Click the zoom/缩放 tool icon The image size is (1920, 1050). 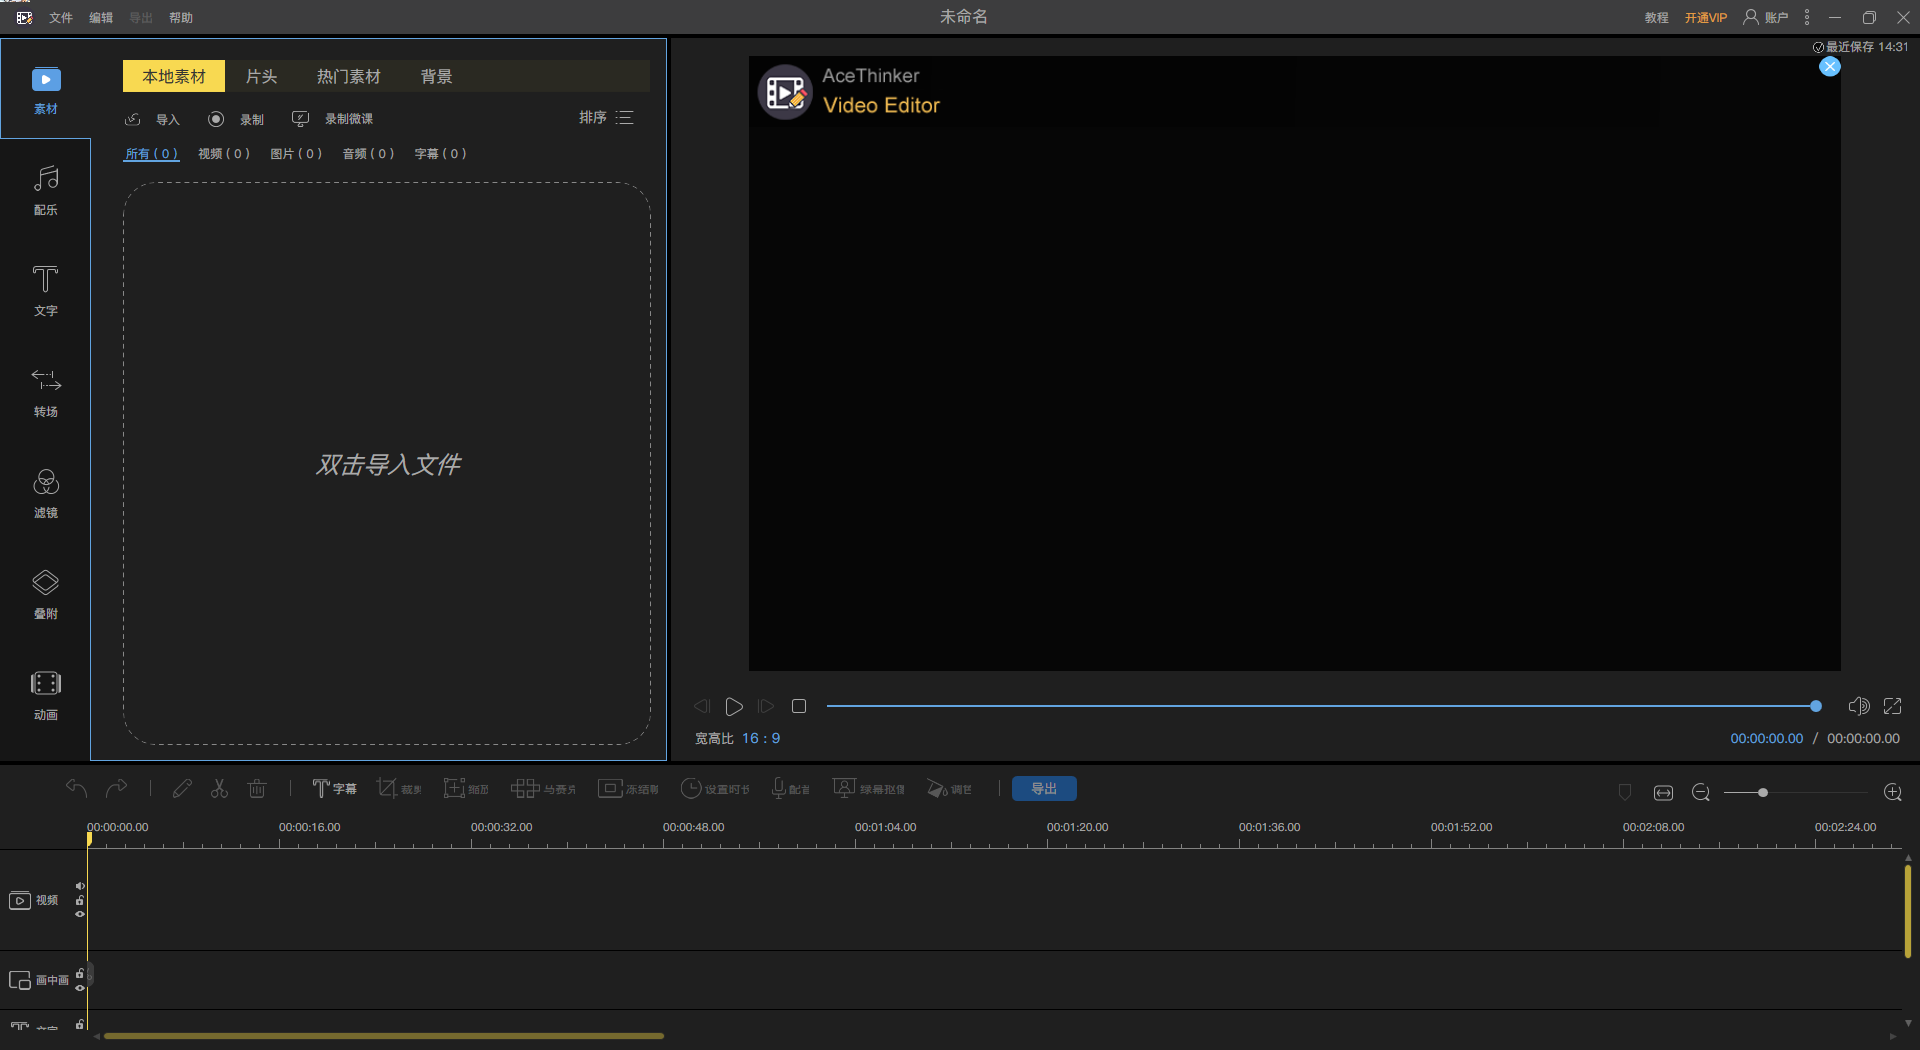(x=466, y=789)
